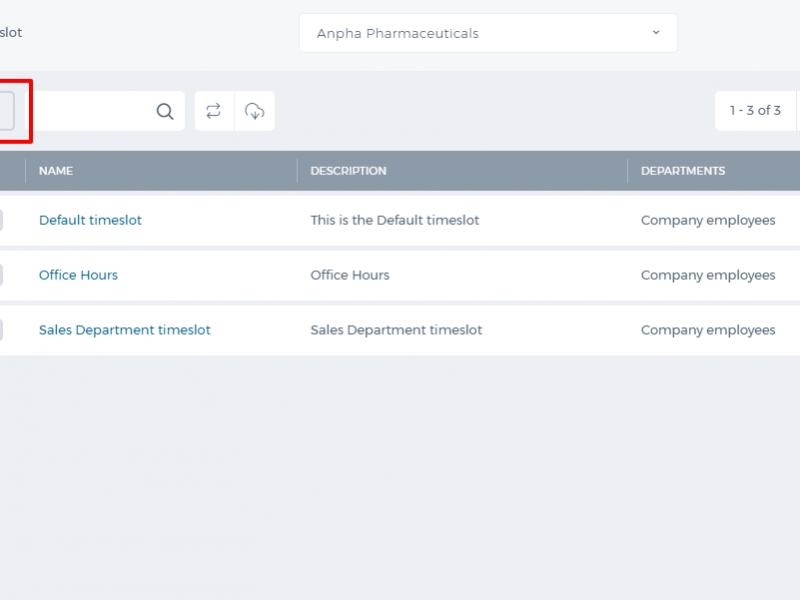Click the cloud download export icon

255,111
